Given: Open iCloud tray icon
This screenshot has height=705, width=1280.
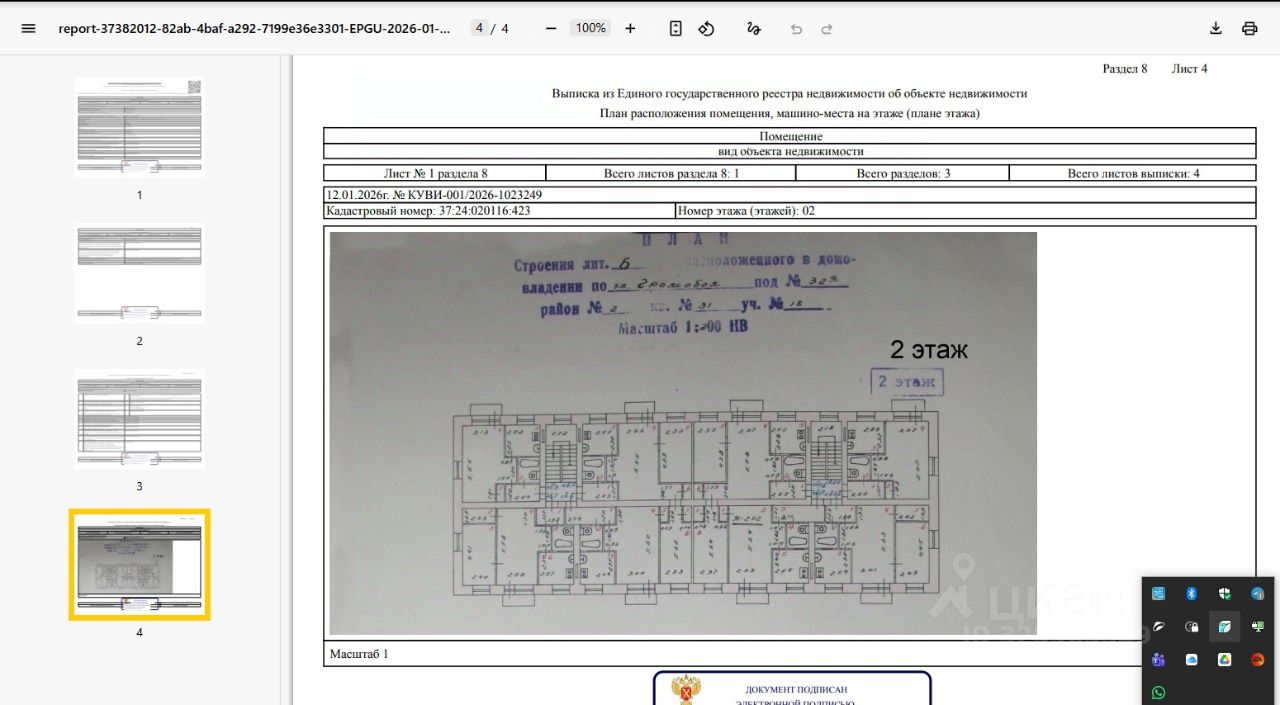Looking at the screenshot, I should click(x=1192, y=660).
